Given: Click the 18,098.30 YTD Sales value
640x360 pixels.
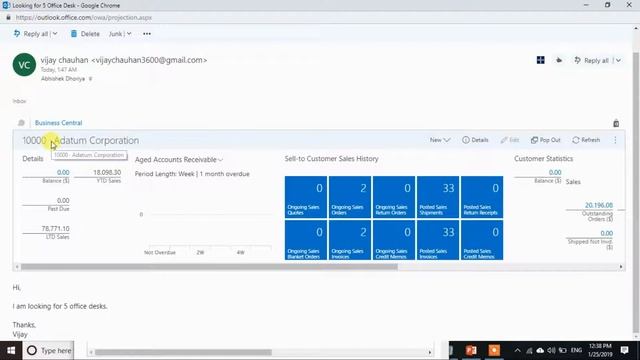Looking at the screenshot, I should click(107, 172).
